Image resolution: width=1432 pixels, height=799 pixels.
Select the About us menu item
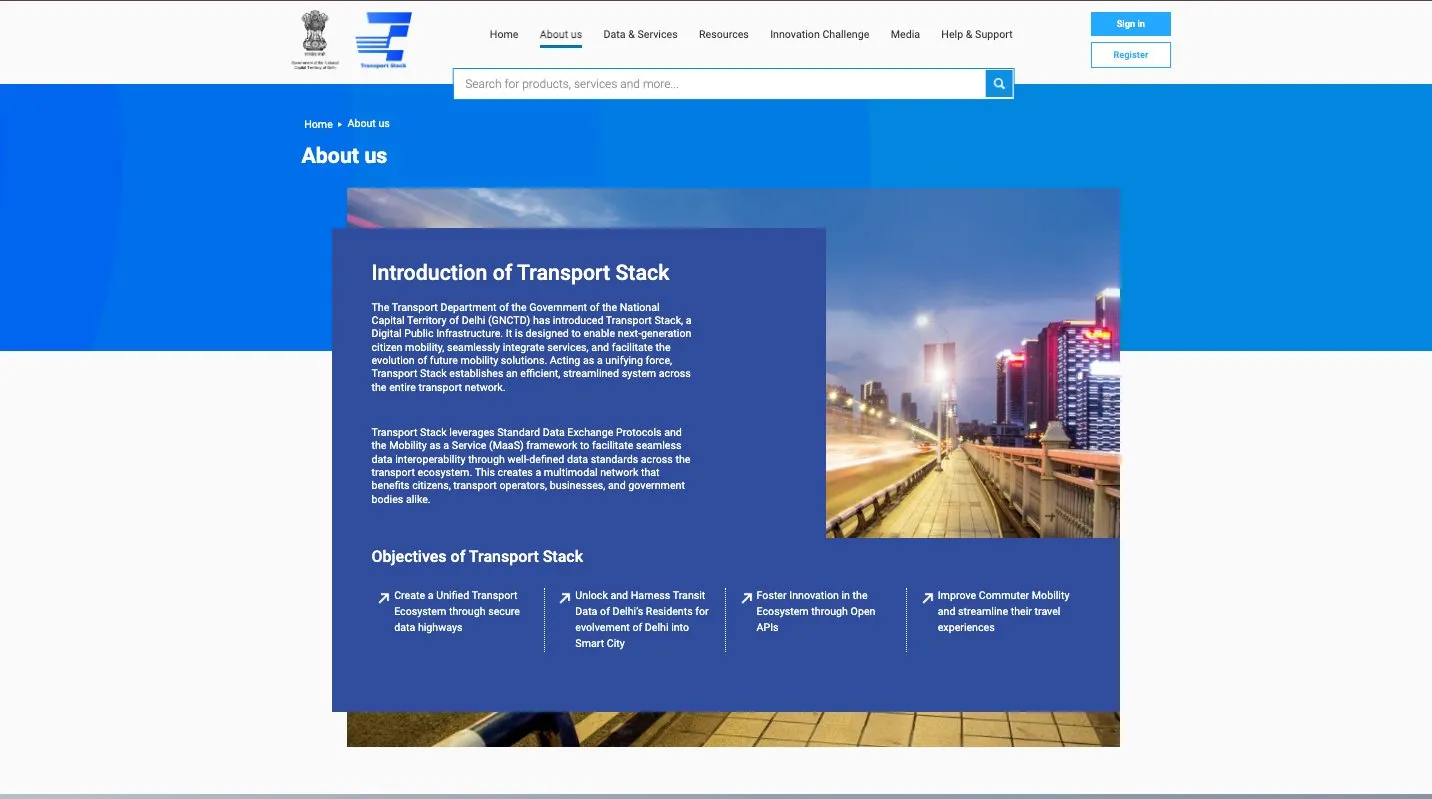coord(561,34)
